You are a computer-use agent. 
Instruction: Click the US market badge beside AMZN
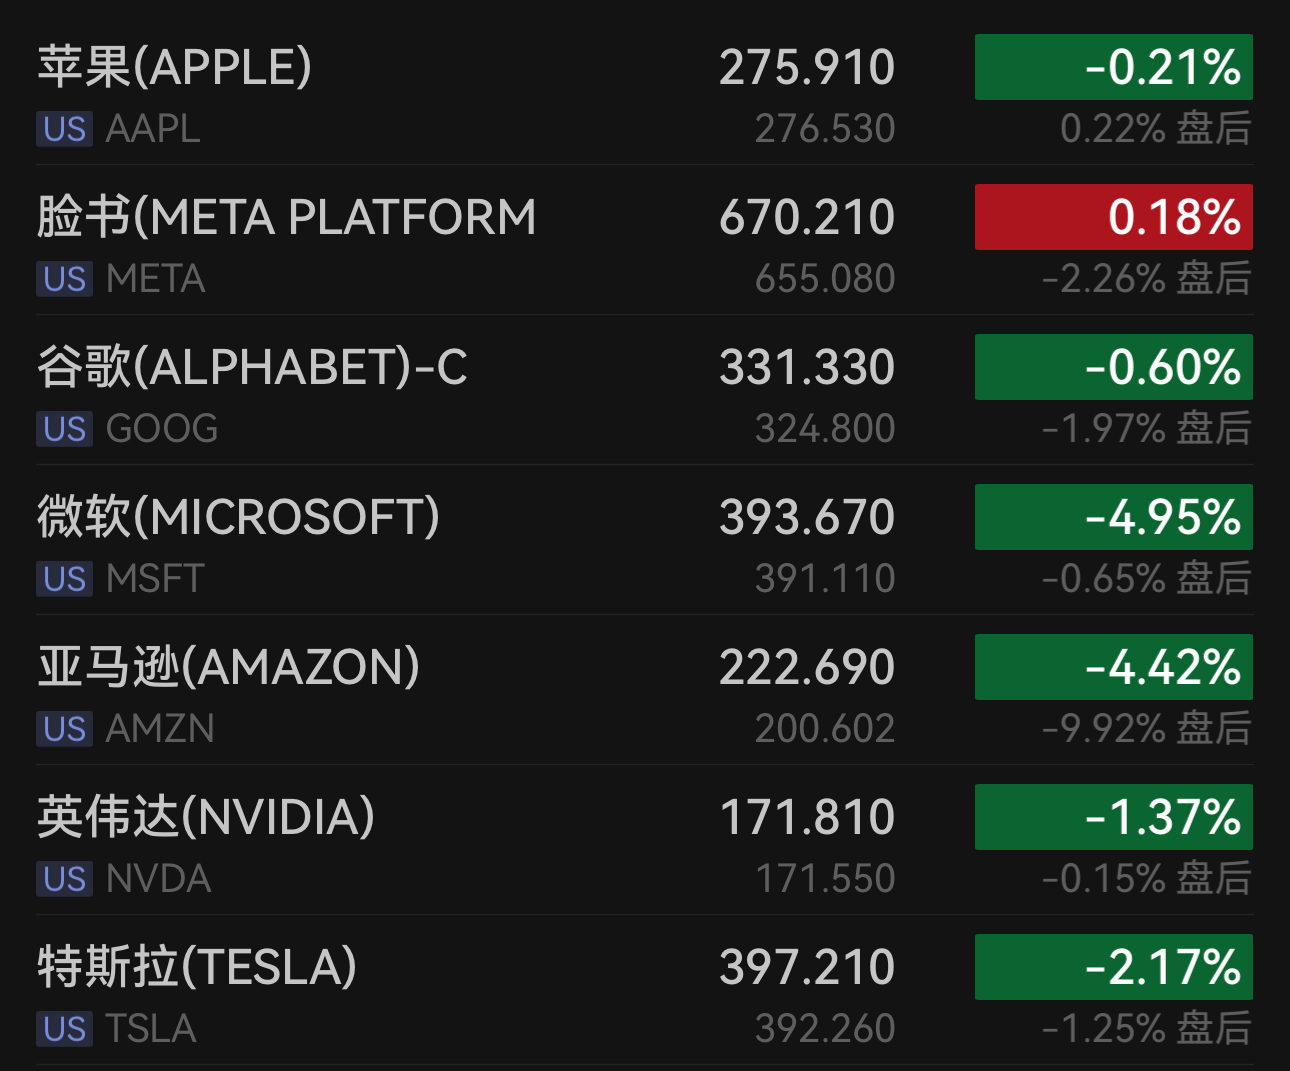[65, 729]
